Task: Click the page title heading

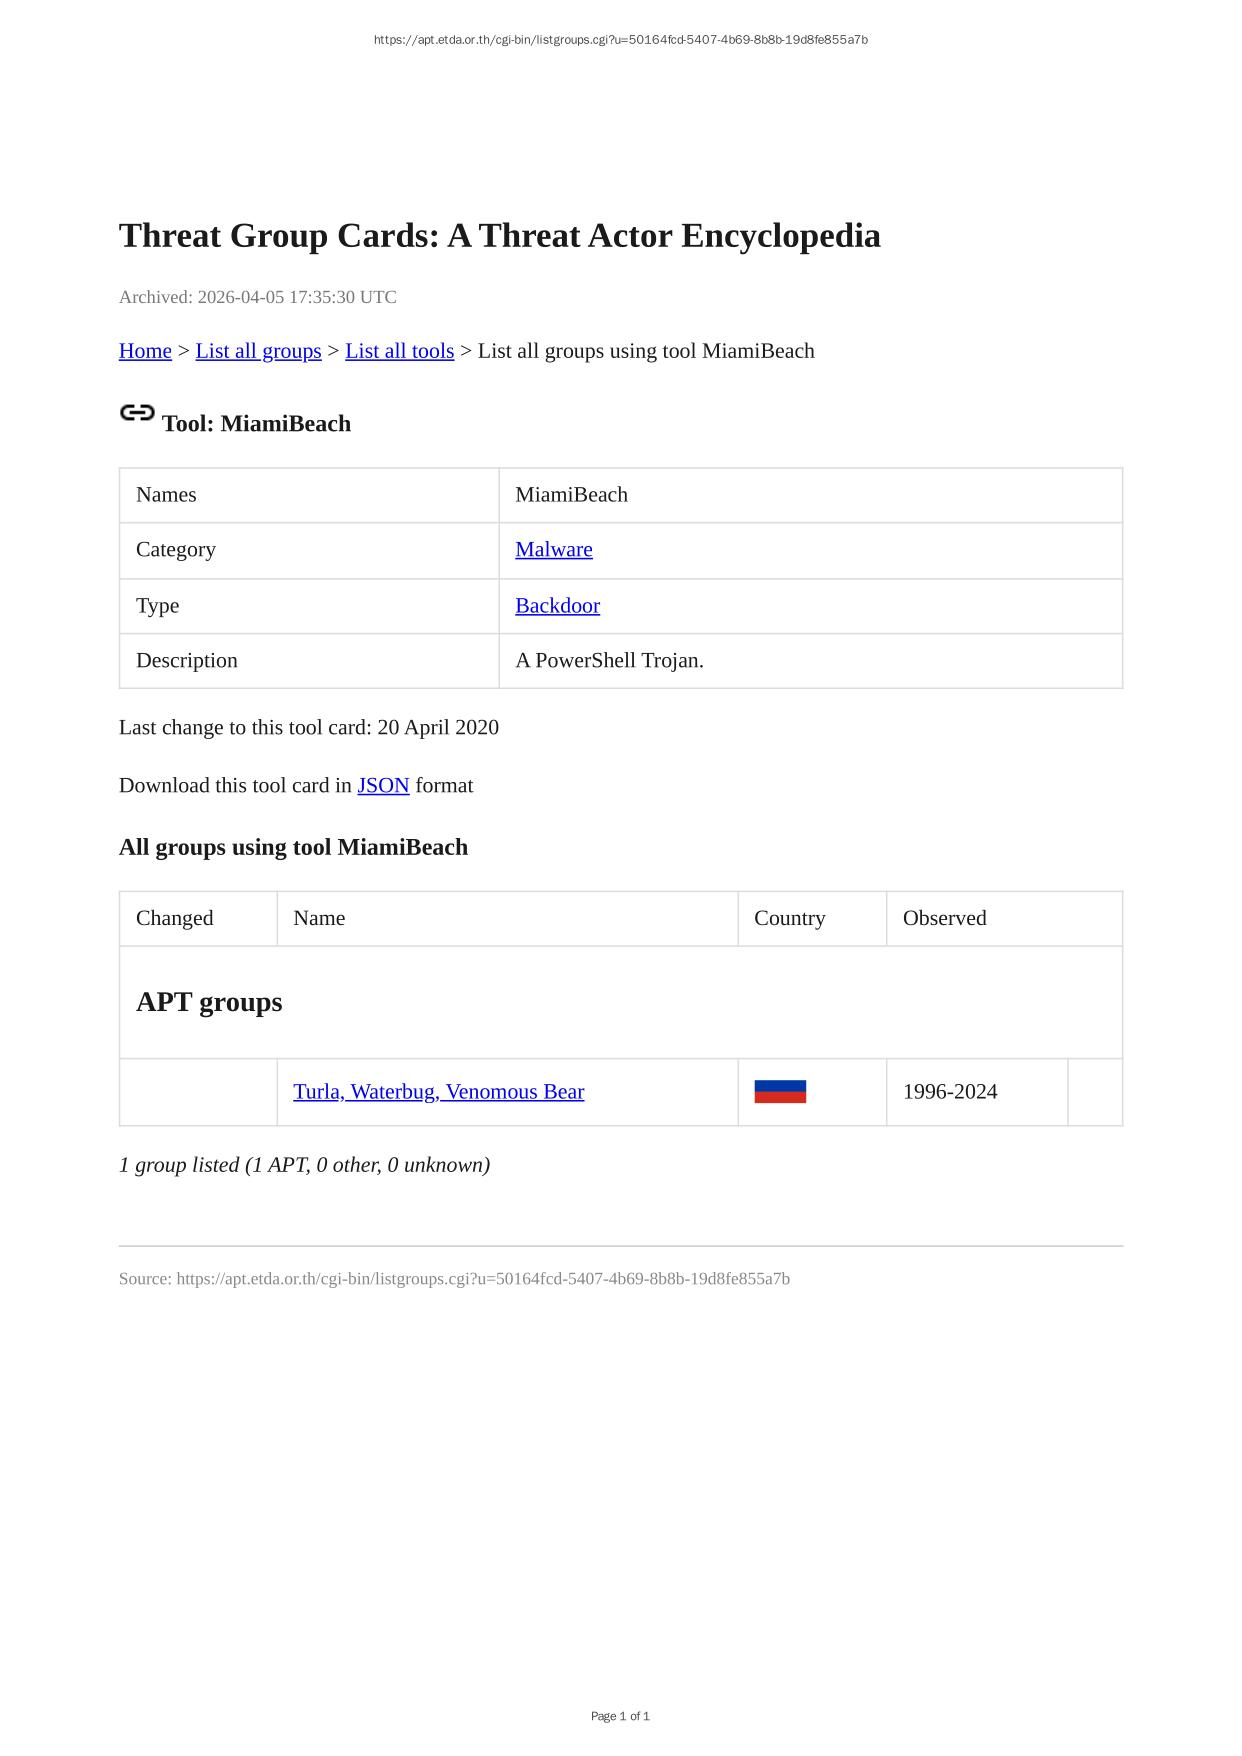Action: [x=499, y=236]
